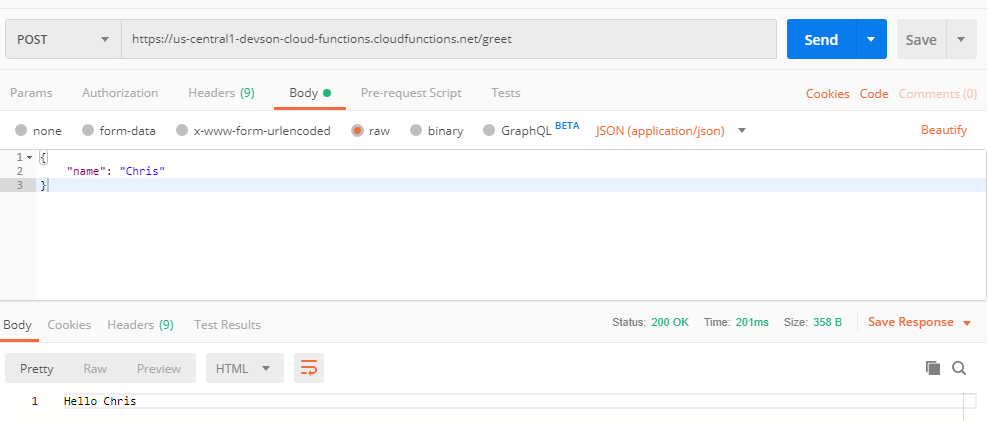988x421 pixels.
Task: Toggle line wrap in response viewer
Action: pos(309,368)
